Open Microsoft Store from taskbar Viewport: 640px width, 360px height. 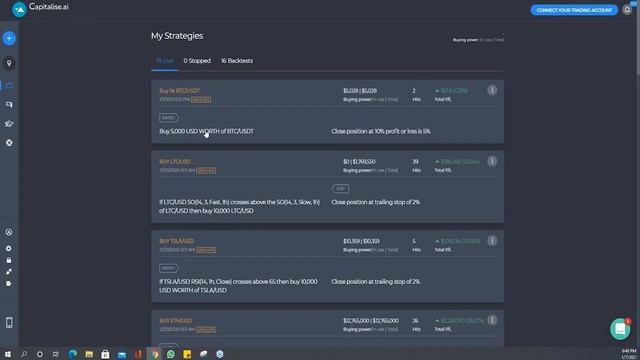click(x=105, y=354)
